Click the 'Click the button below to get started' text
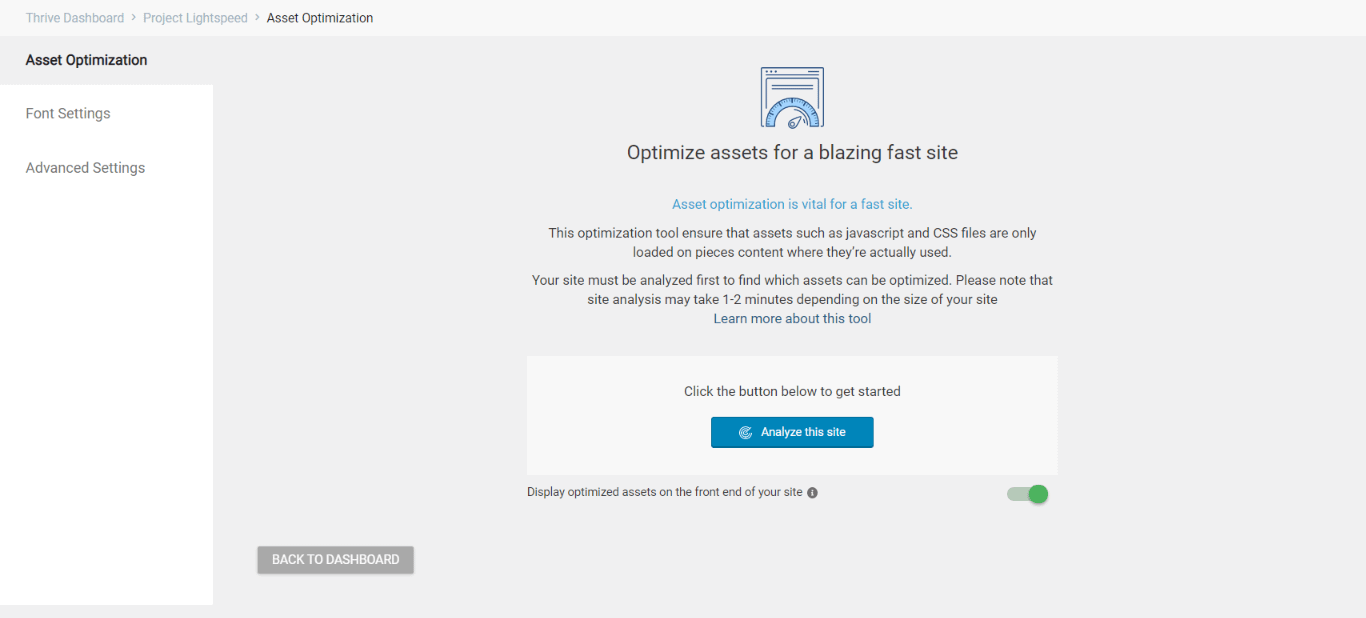 pos(792,392)
